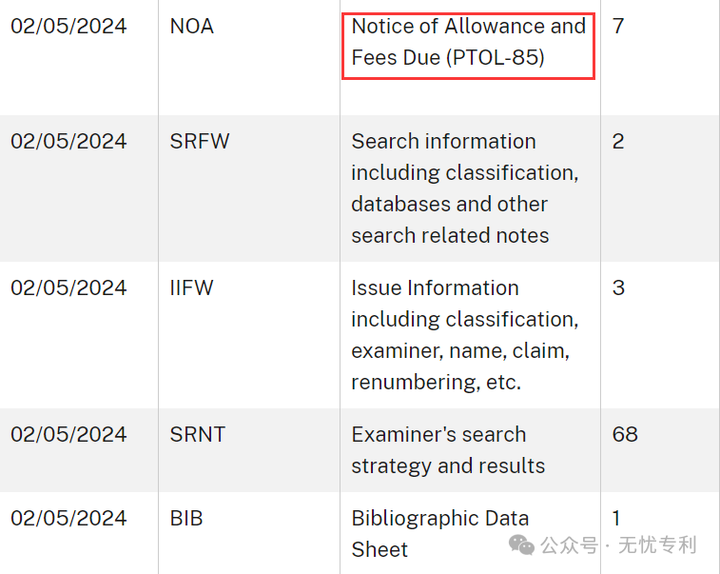Click the date 02/05/2024 in the SRNT row

point(68,434)
